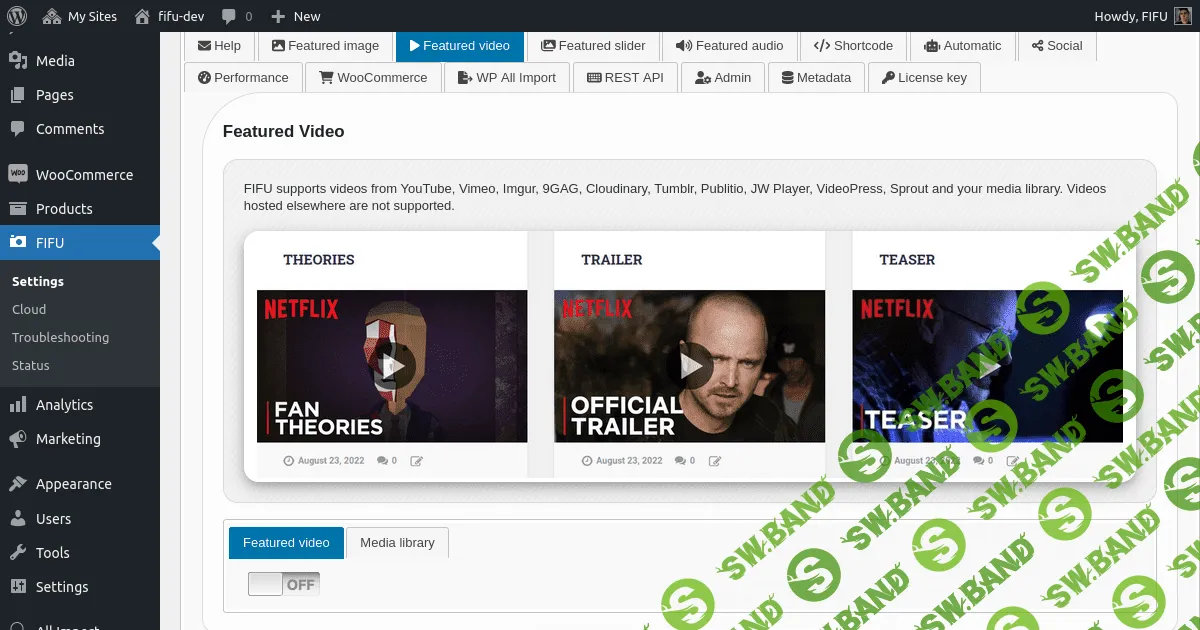Play the Fan Theories video

tap(392, 366)
